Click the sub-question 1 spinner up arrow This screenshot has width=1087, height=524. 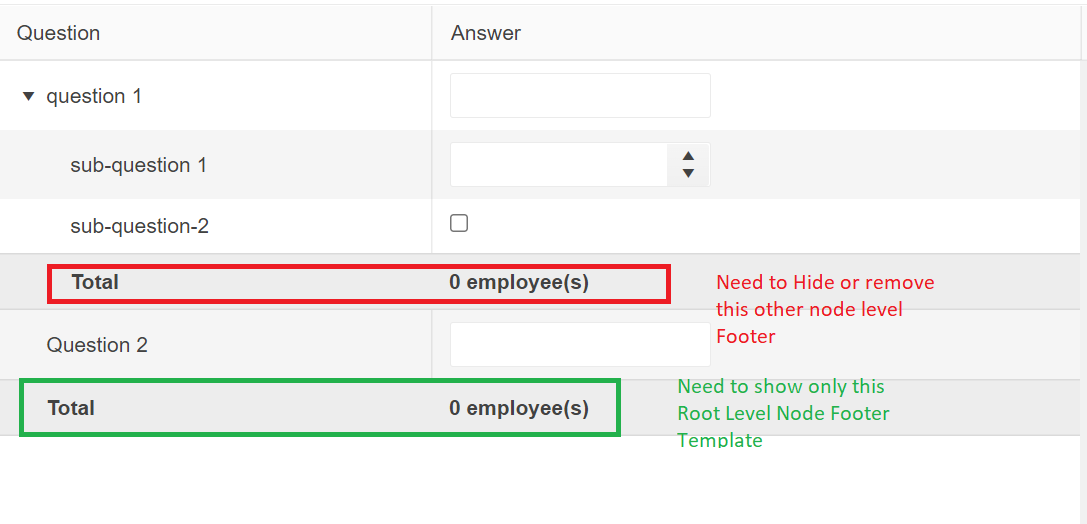[688, 156]
